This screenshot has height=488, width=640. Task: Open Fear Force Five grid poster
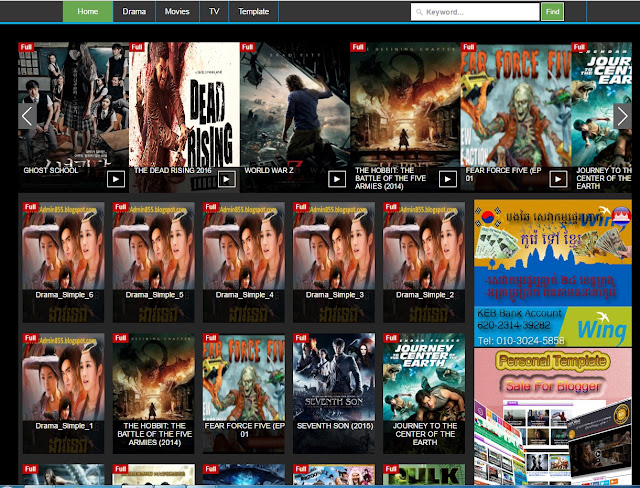coord(244,393)
